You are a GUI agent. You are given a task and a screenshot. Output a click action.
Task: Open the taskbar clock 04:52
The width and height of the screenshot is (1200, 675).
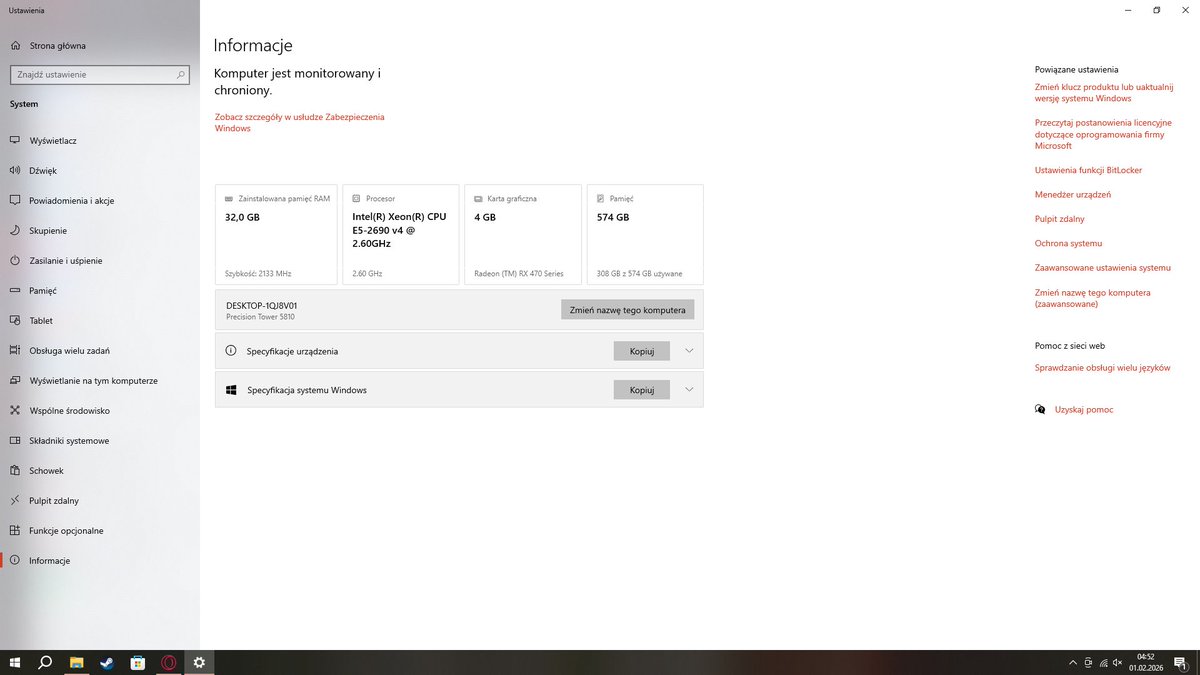(x=1146, y=662)
